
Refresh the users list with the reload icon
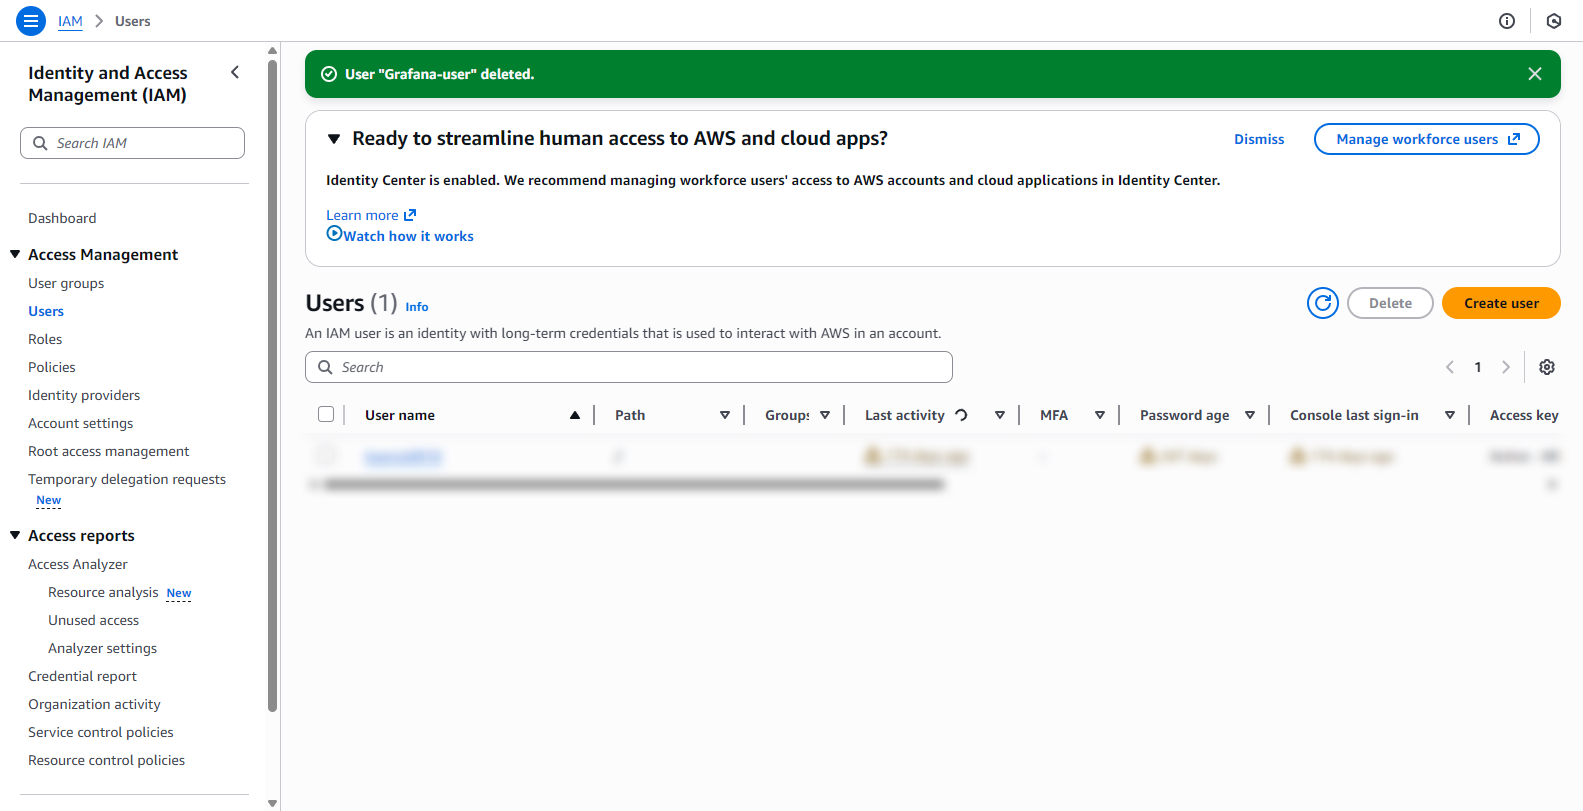[x=1323, y=303]
